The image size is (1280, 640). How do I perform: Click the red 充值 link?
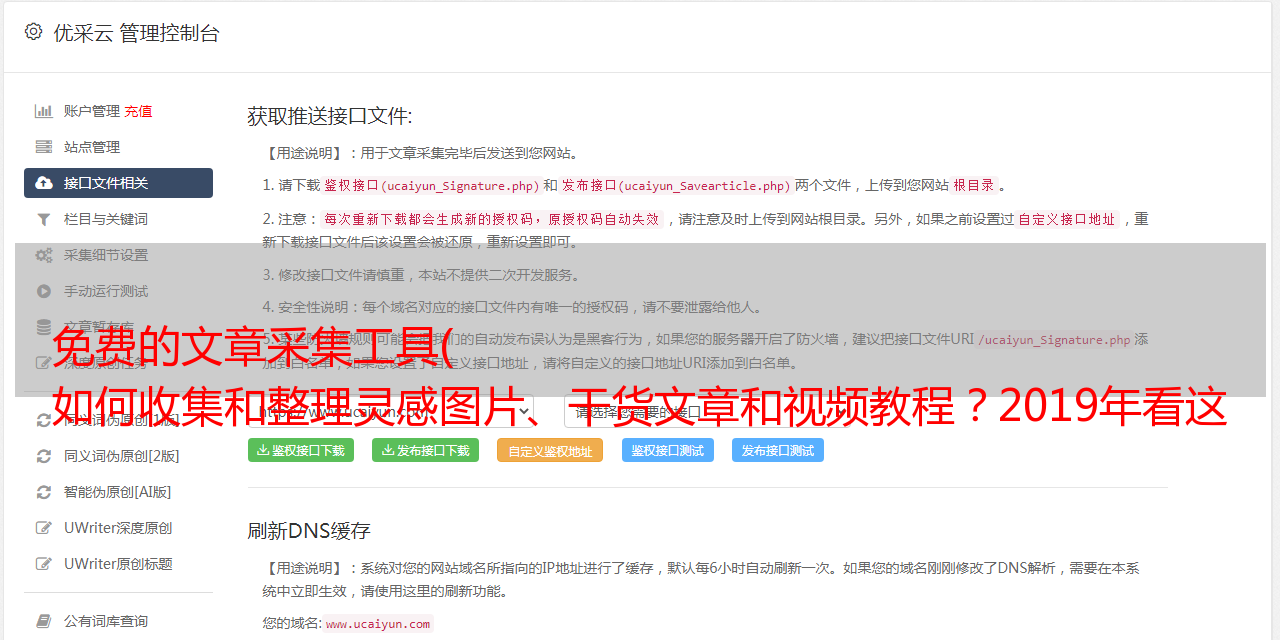click(138, 111)
